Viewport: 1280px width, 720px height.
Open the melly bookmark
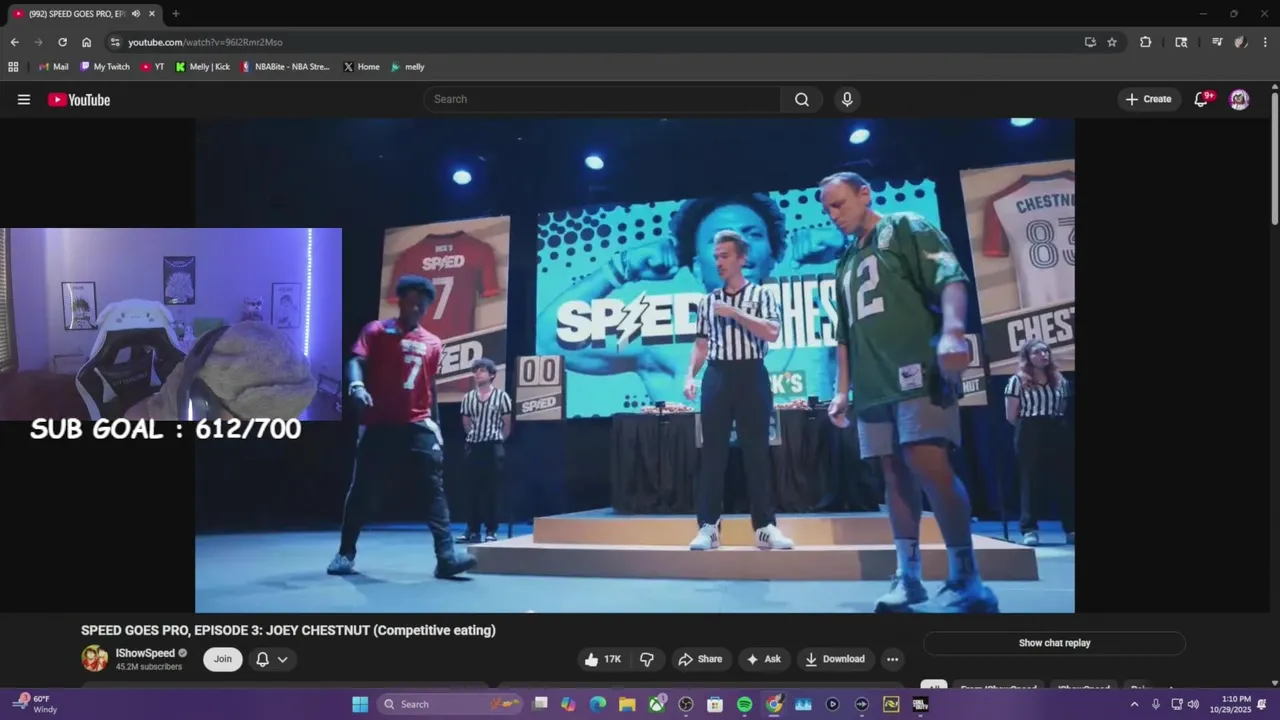[407, 67]
